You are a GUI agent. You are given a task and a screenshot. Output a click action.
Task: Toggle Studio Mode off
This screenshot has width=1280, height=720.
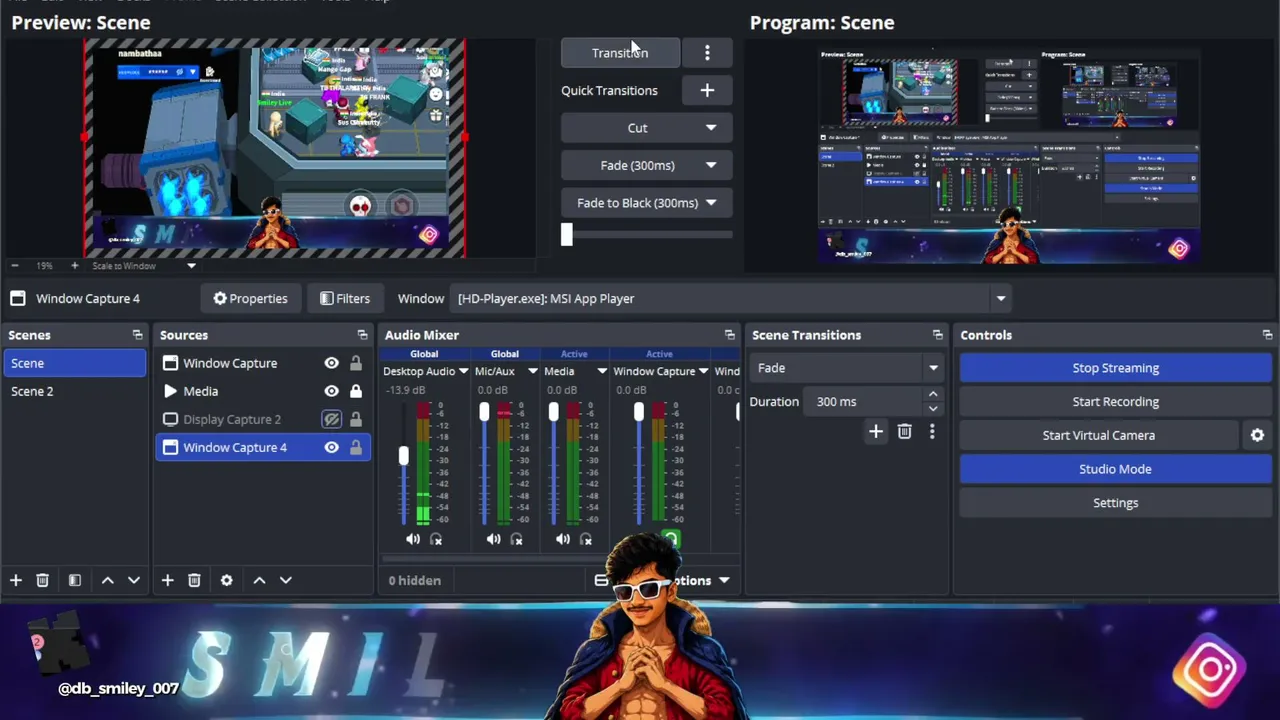[1115, 469]
